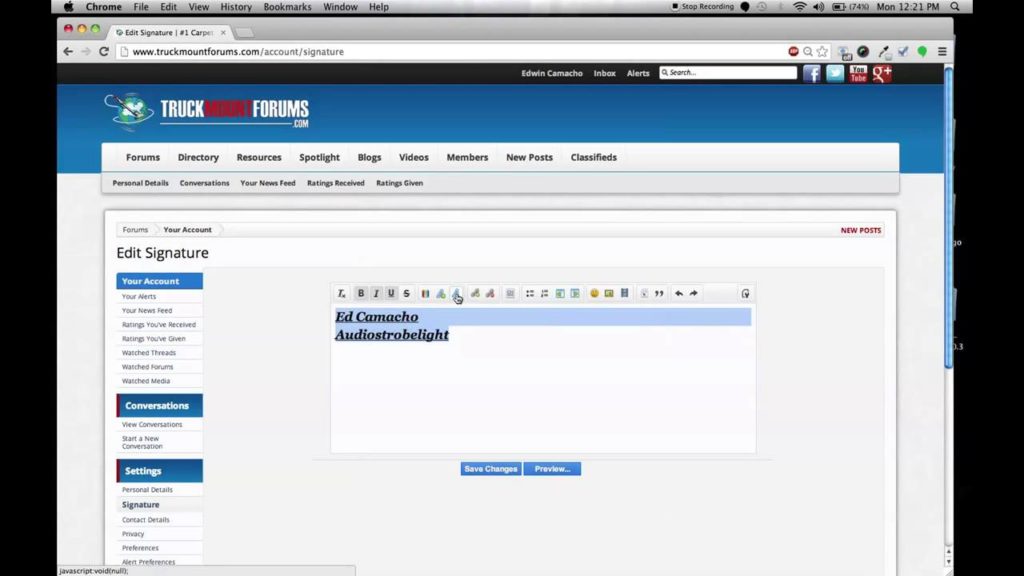This screenshot has width=1024, height=576.
Task: Click the quote icon in toolbar
Action: point(659,294)
